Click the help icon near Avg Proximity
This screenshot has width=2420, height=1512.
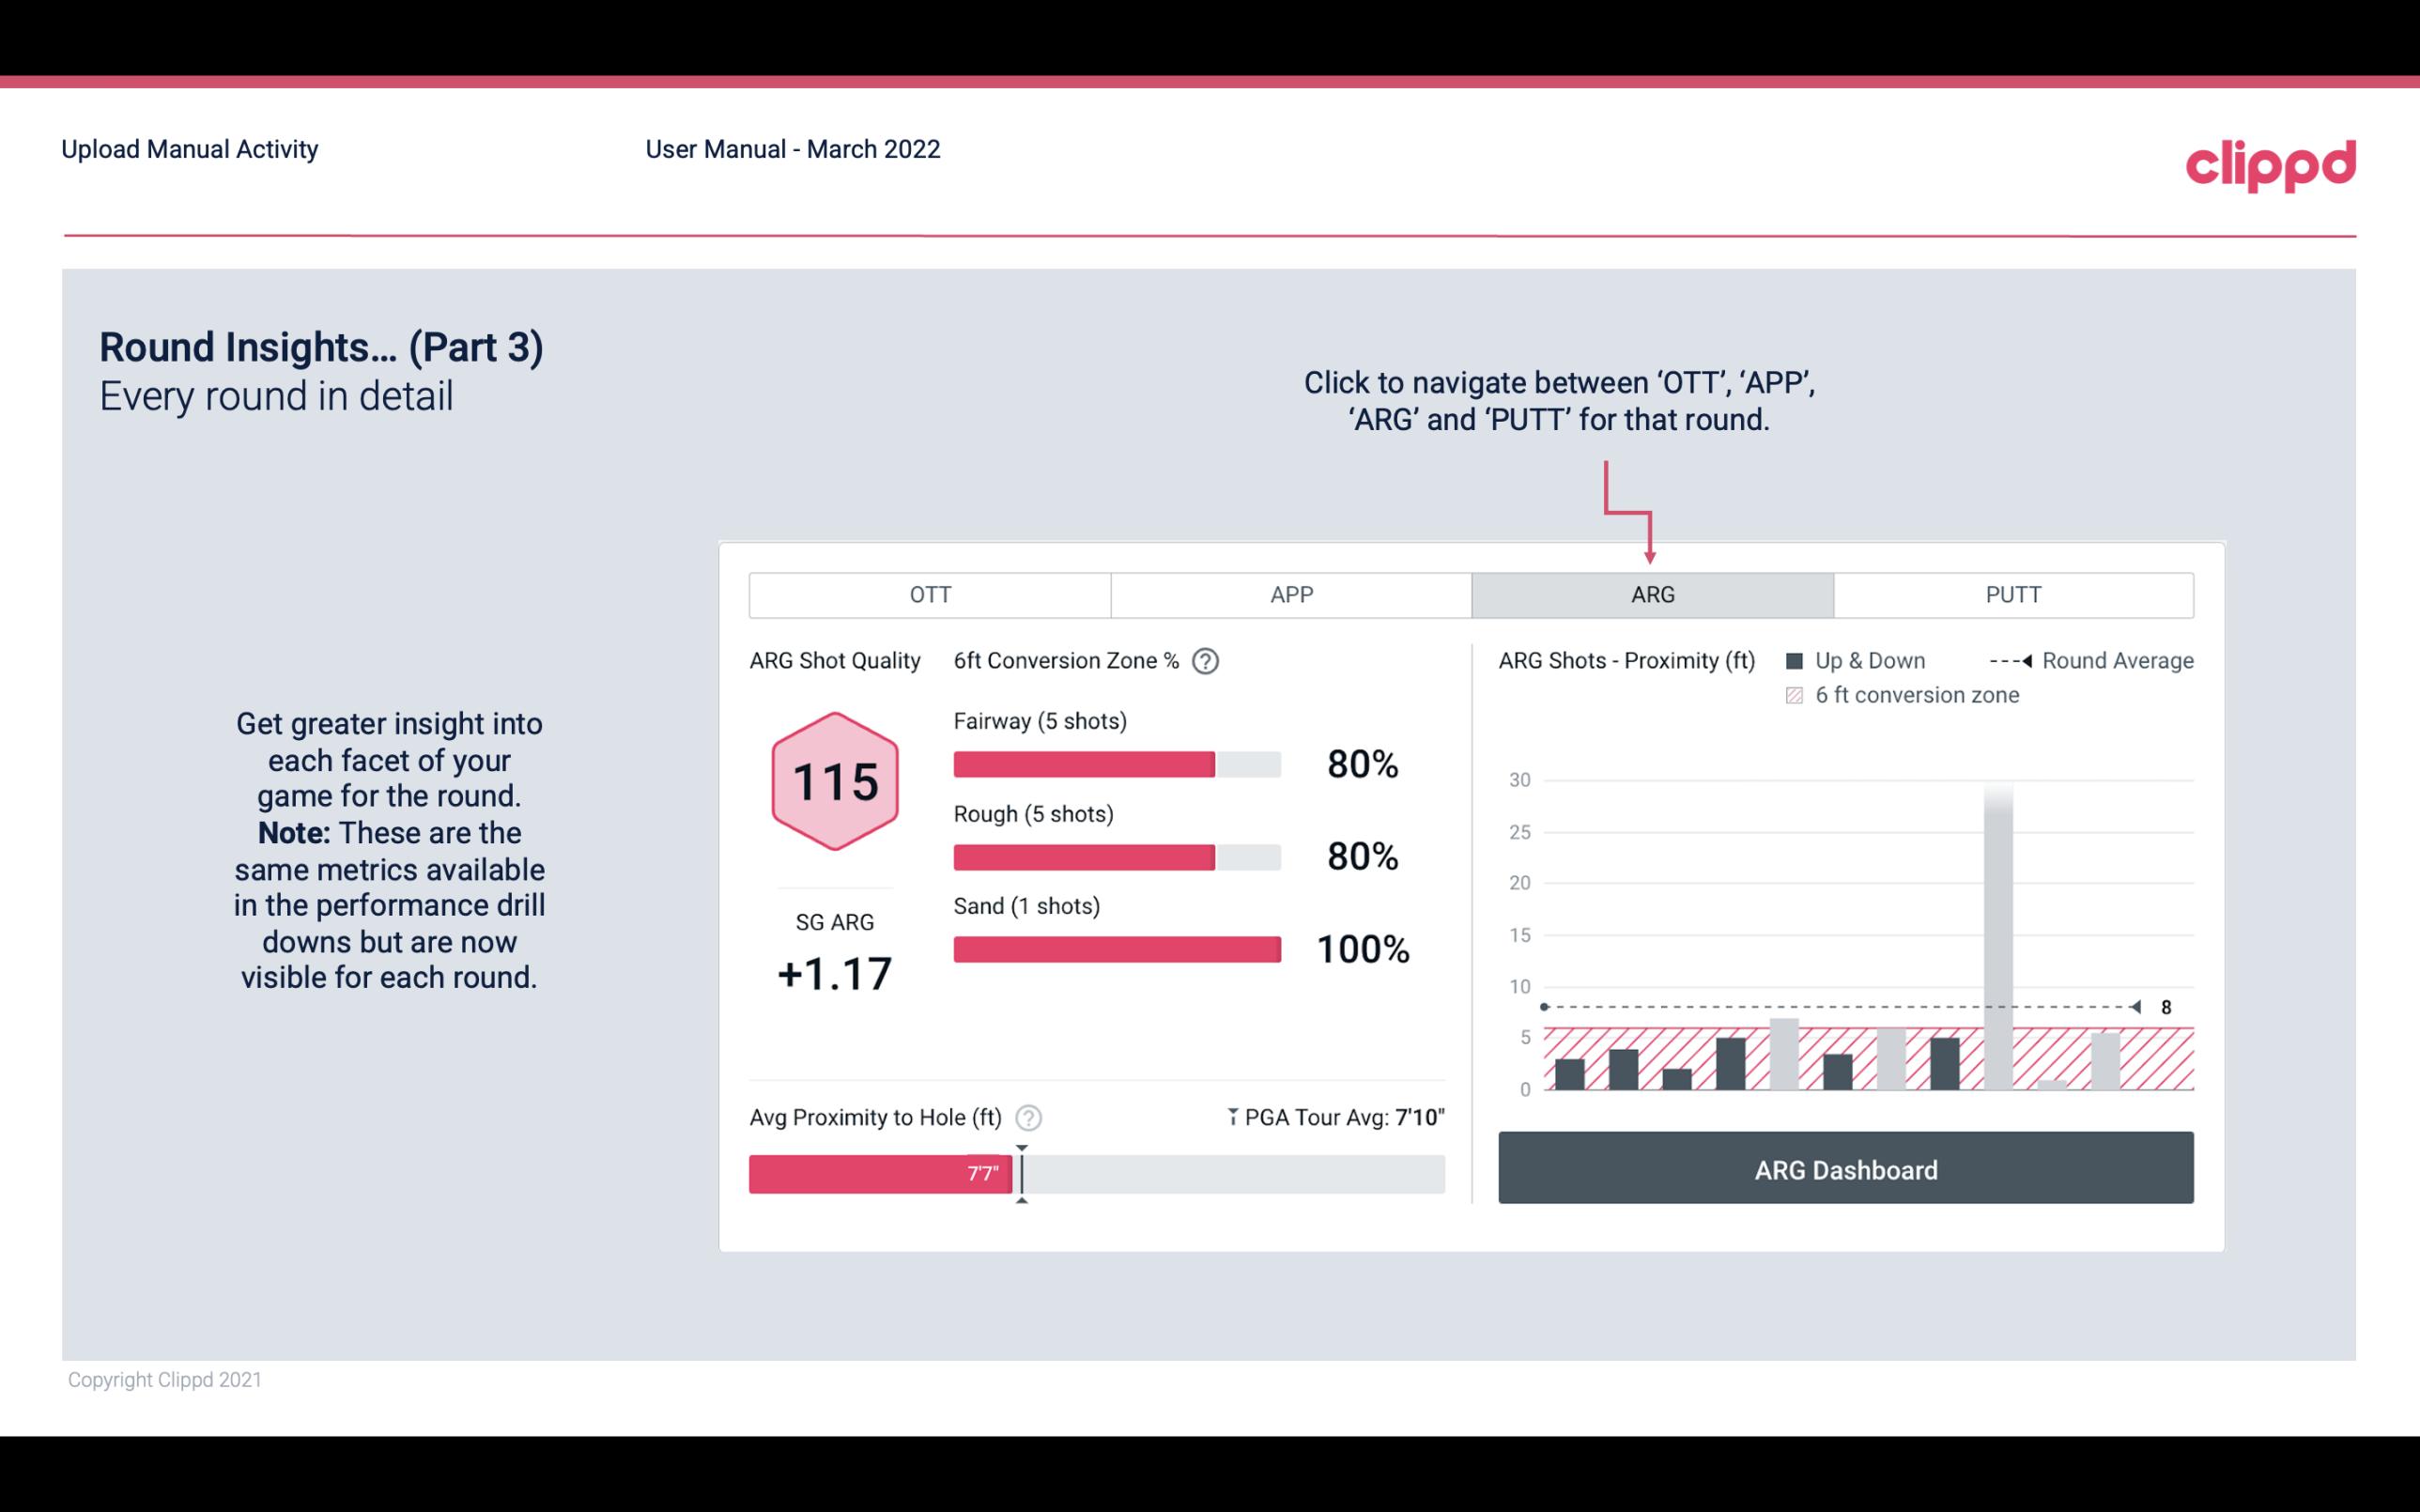(1027, 1115)
